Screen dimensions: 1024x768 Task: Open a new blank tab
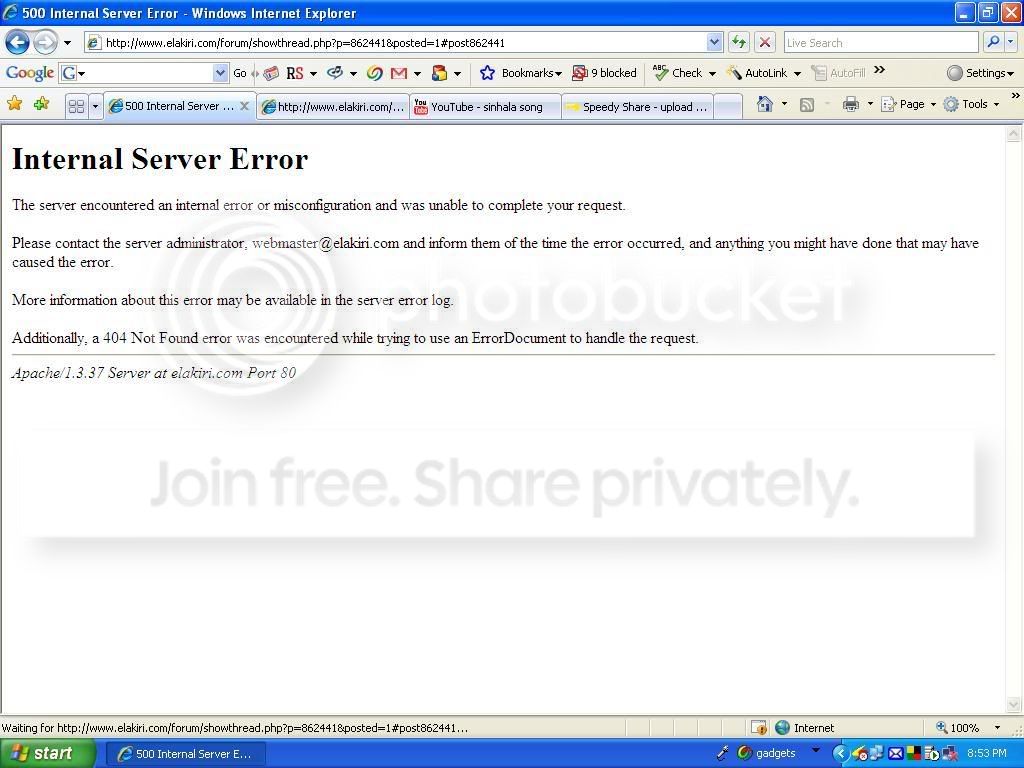point(728,106)
